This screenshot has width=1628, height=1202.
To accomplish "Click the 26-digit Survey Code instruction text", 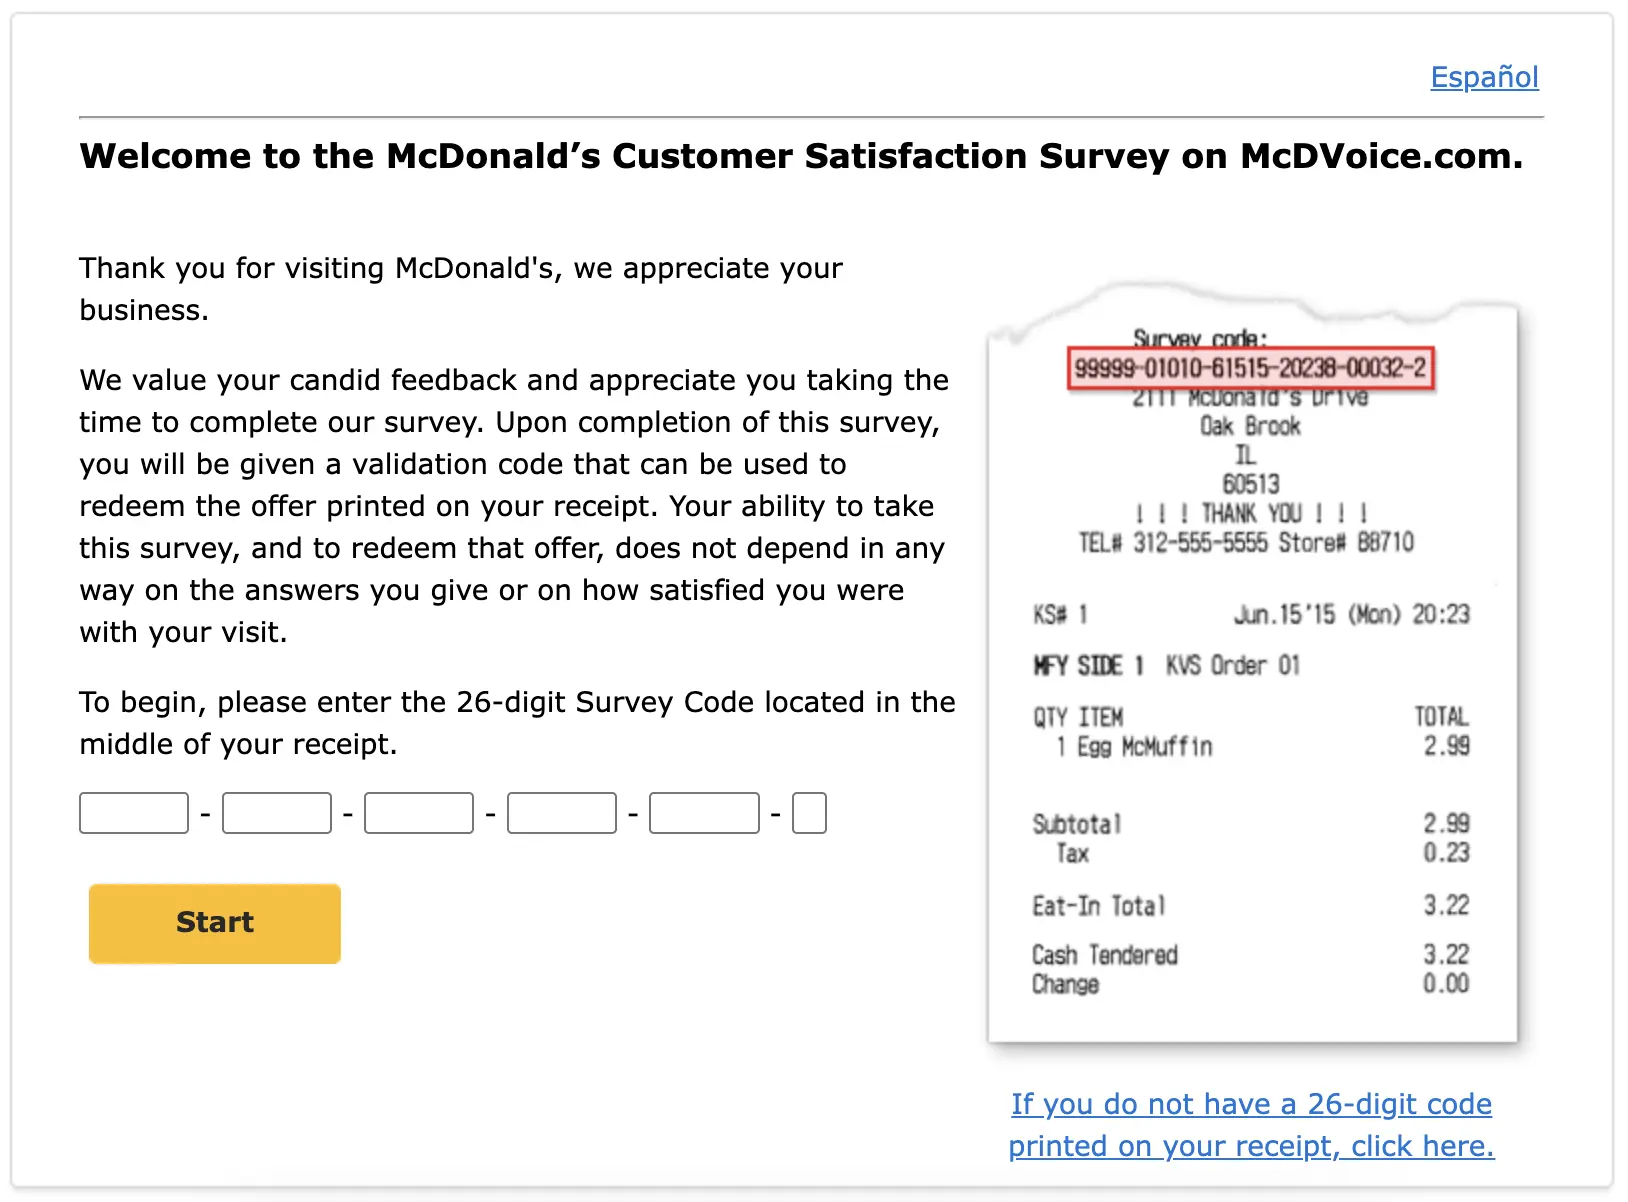I will 517,722.
